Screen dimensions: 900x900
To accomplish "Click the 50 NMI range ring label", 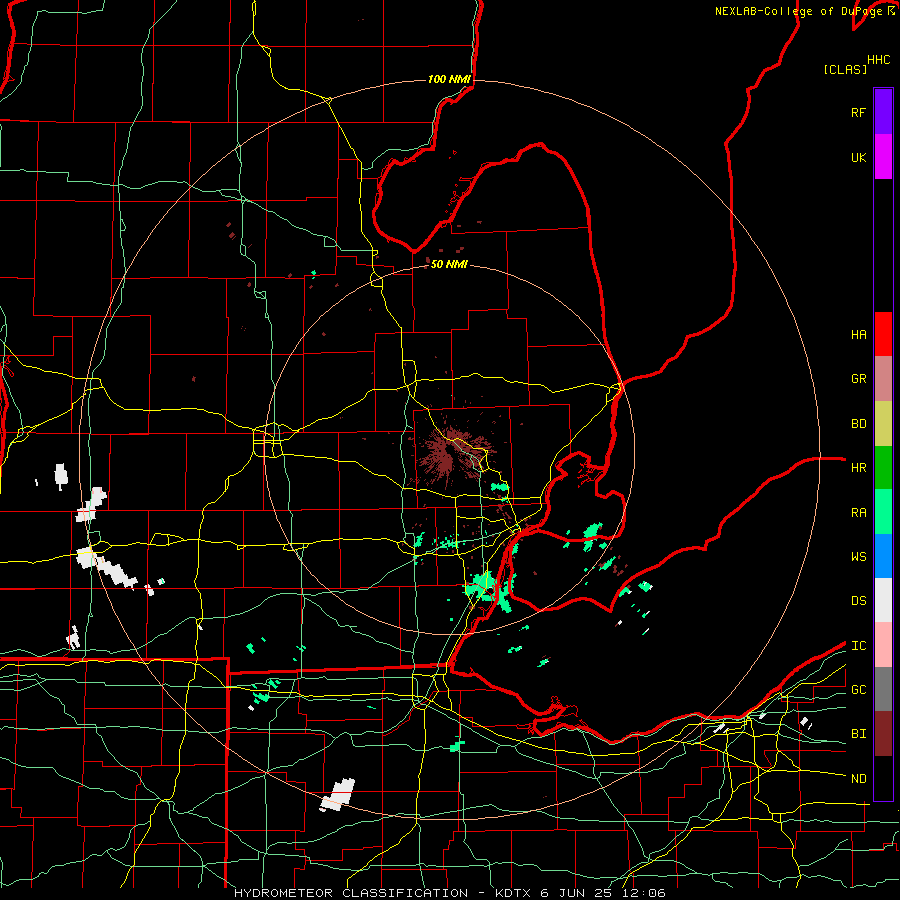I will (449, 264).
